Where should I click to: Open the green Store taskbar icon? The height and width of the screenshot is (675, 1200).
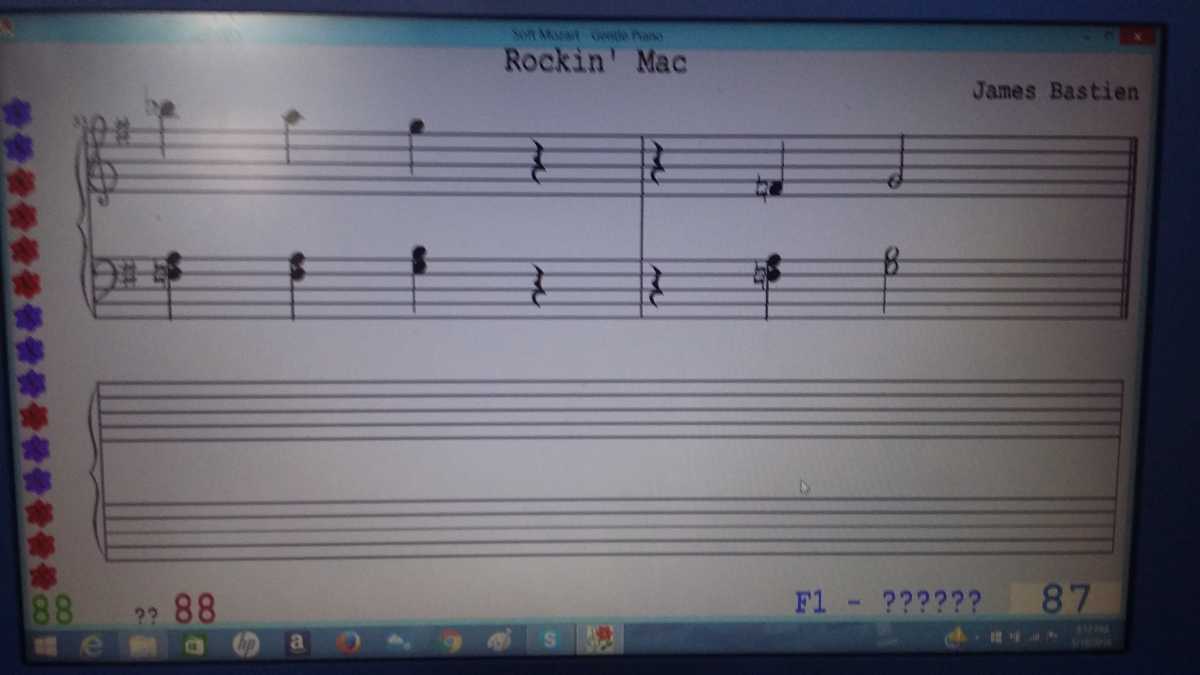[x=193, y=646]
